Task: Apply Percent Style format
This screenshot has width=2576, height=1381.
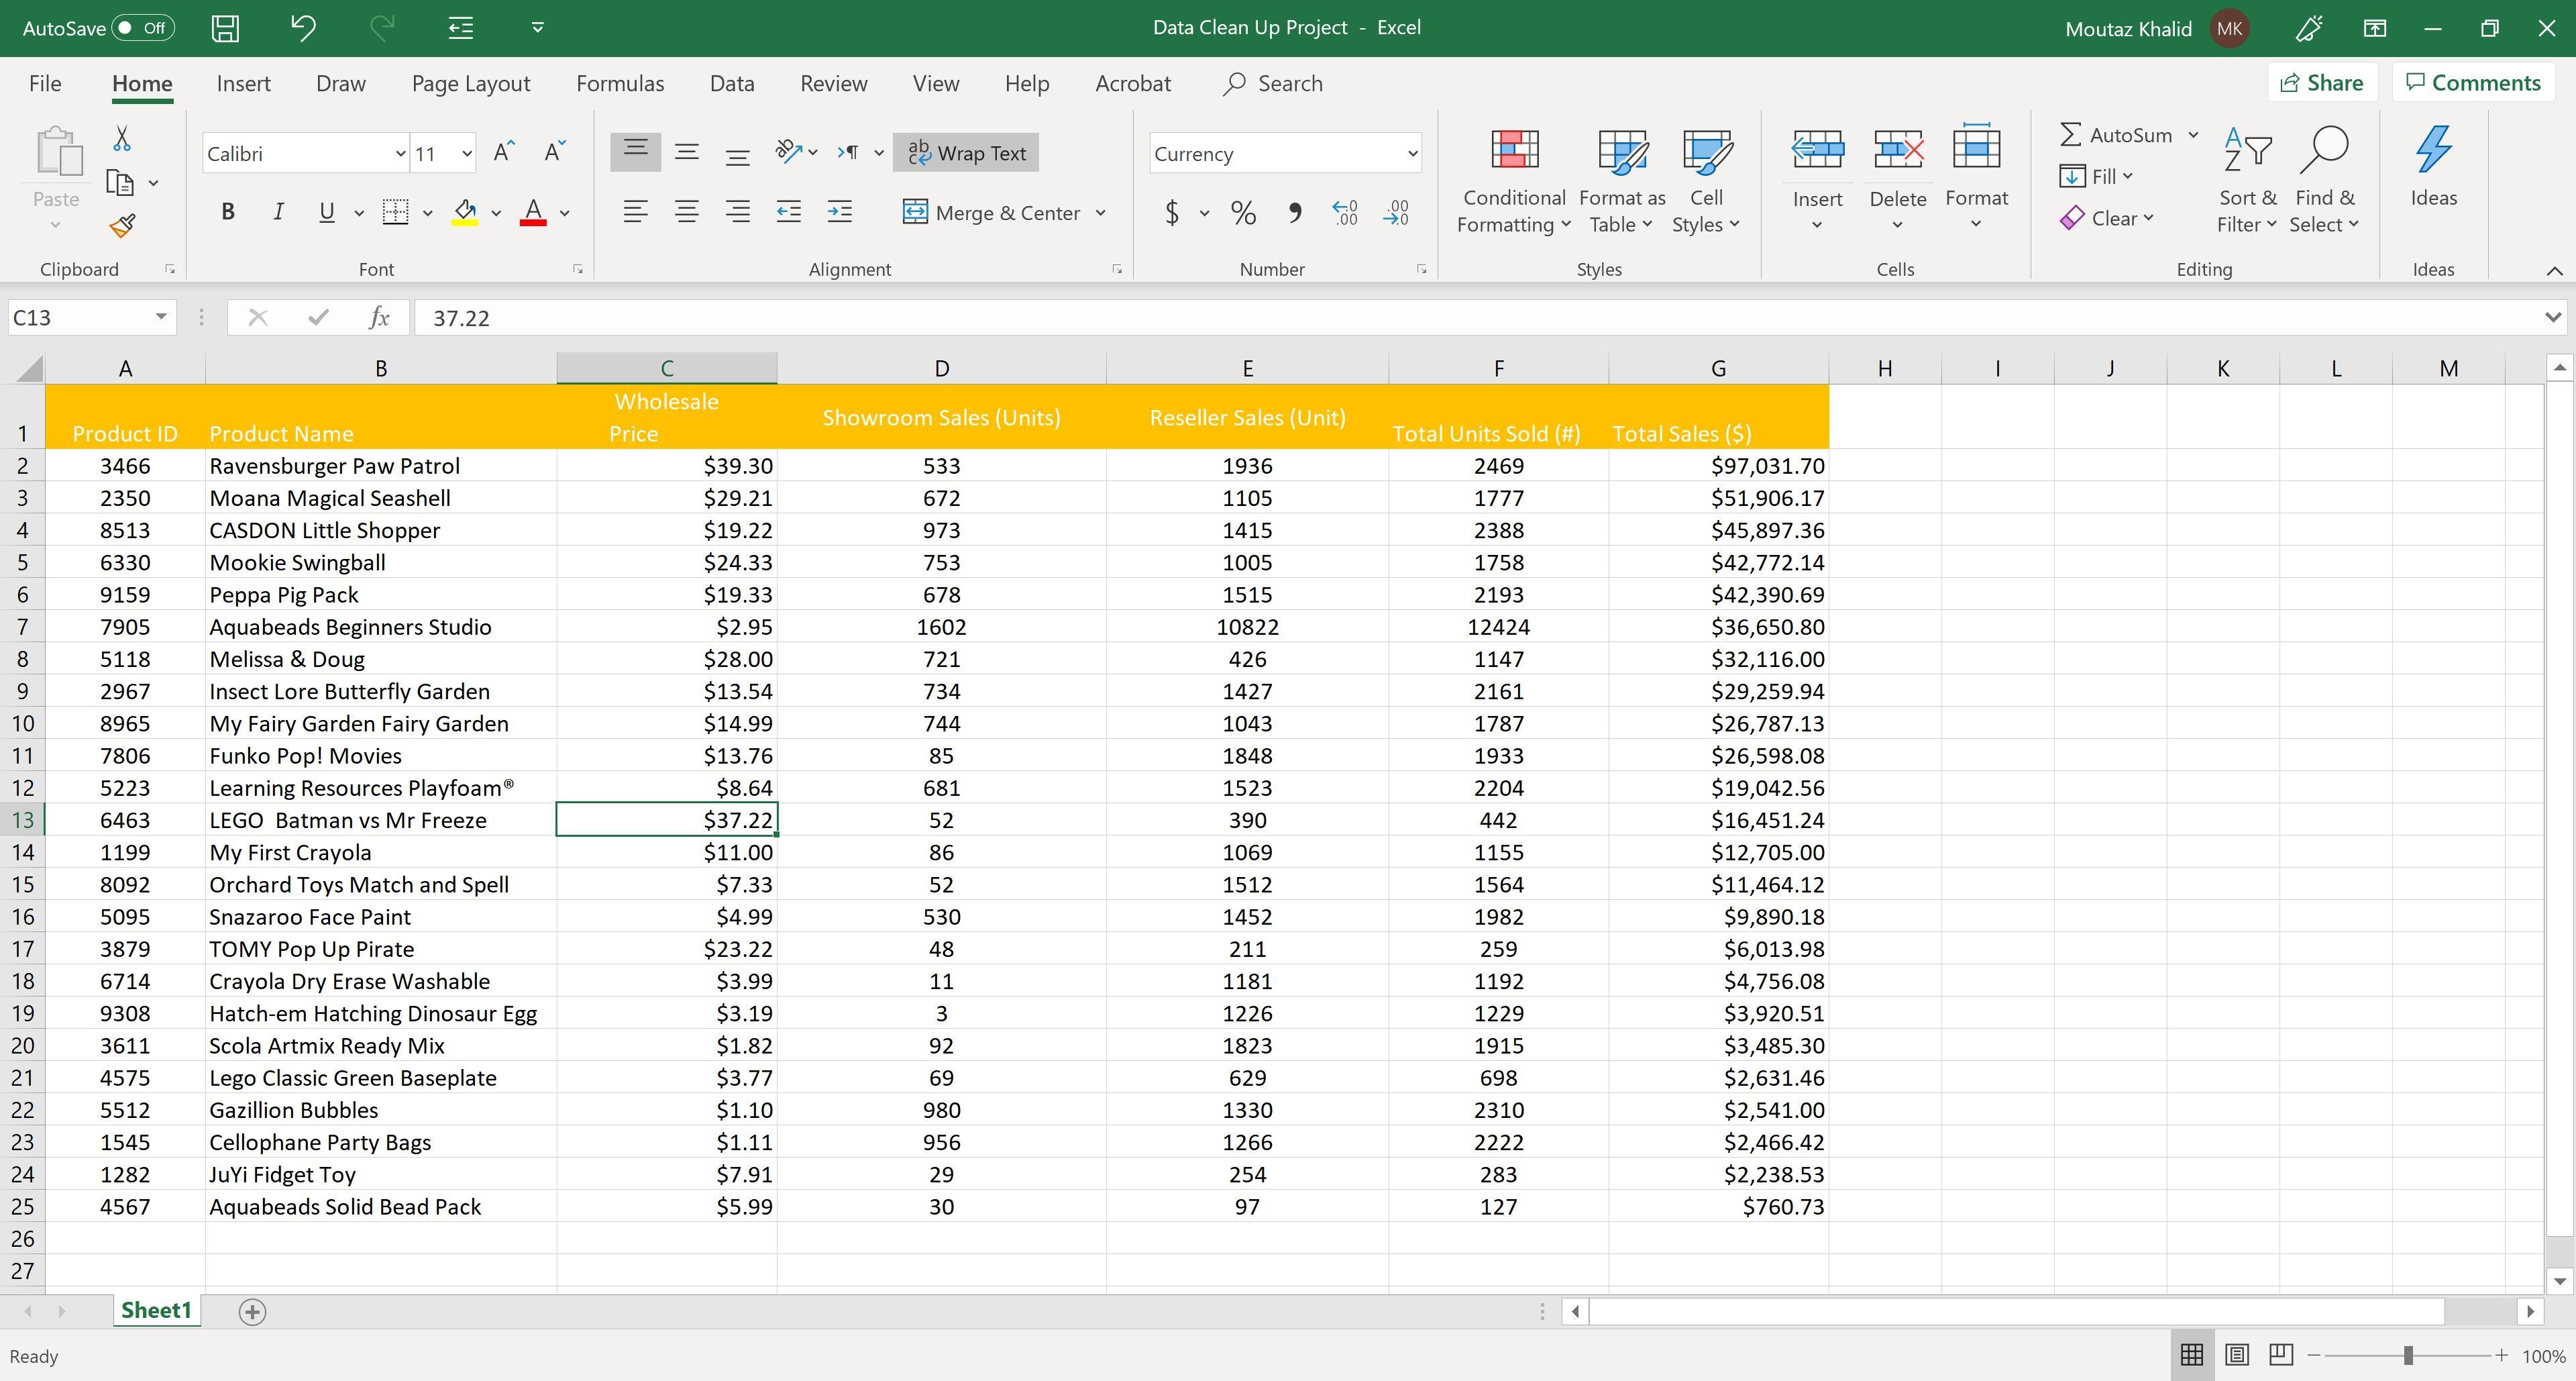Action: 1243,212
